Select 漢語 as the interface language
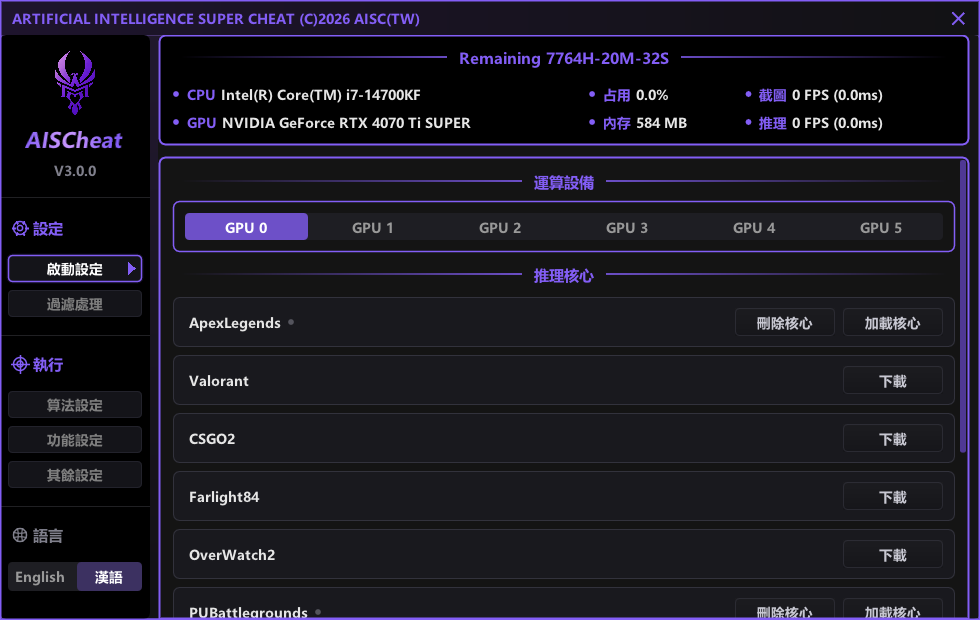The height and width of the screenshot is (620, 980). point(109,577)
